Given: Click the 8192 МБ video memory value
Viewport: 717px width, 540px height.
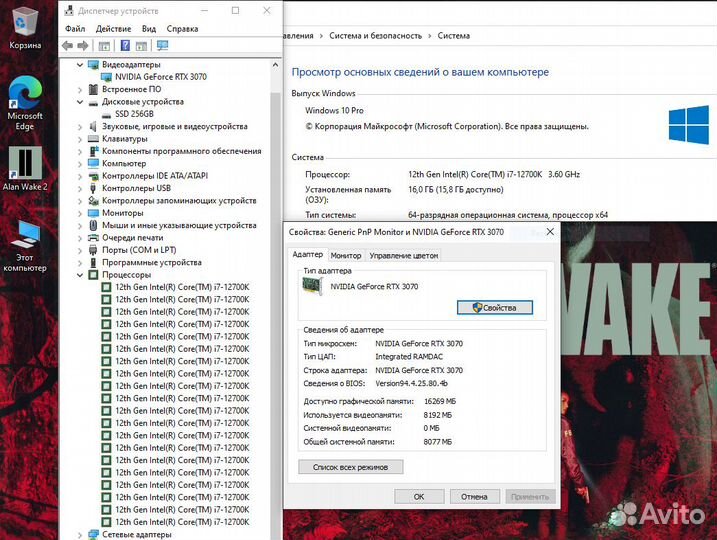Looking at the screenshot, I should click(x=438, y=415).
